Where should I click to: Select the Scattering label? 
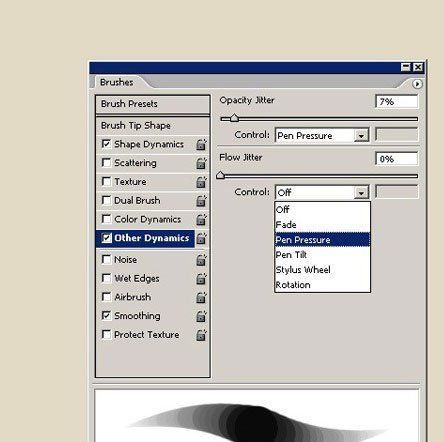135,163
